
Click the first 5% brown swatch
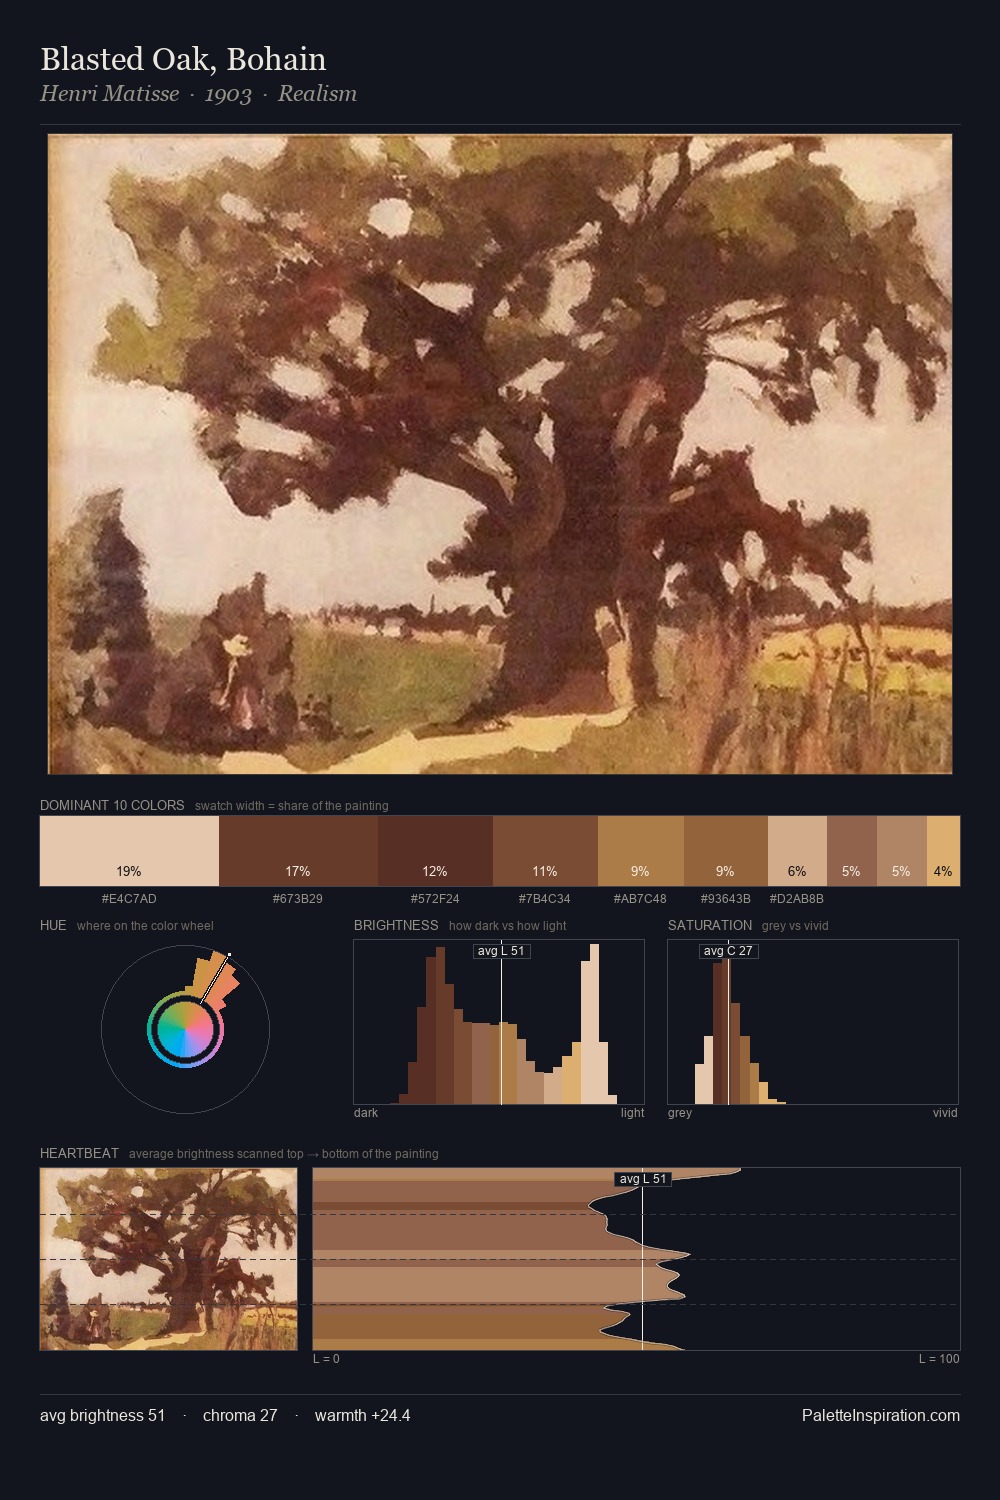tap(852, 851)
